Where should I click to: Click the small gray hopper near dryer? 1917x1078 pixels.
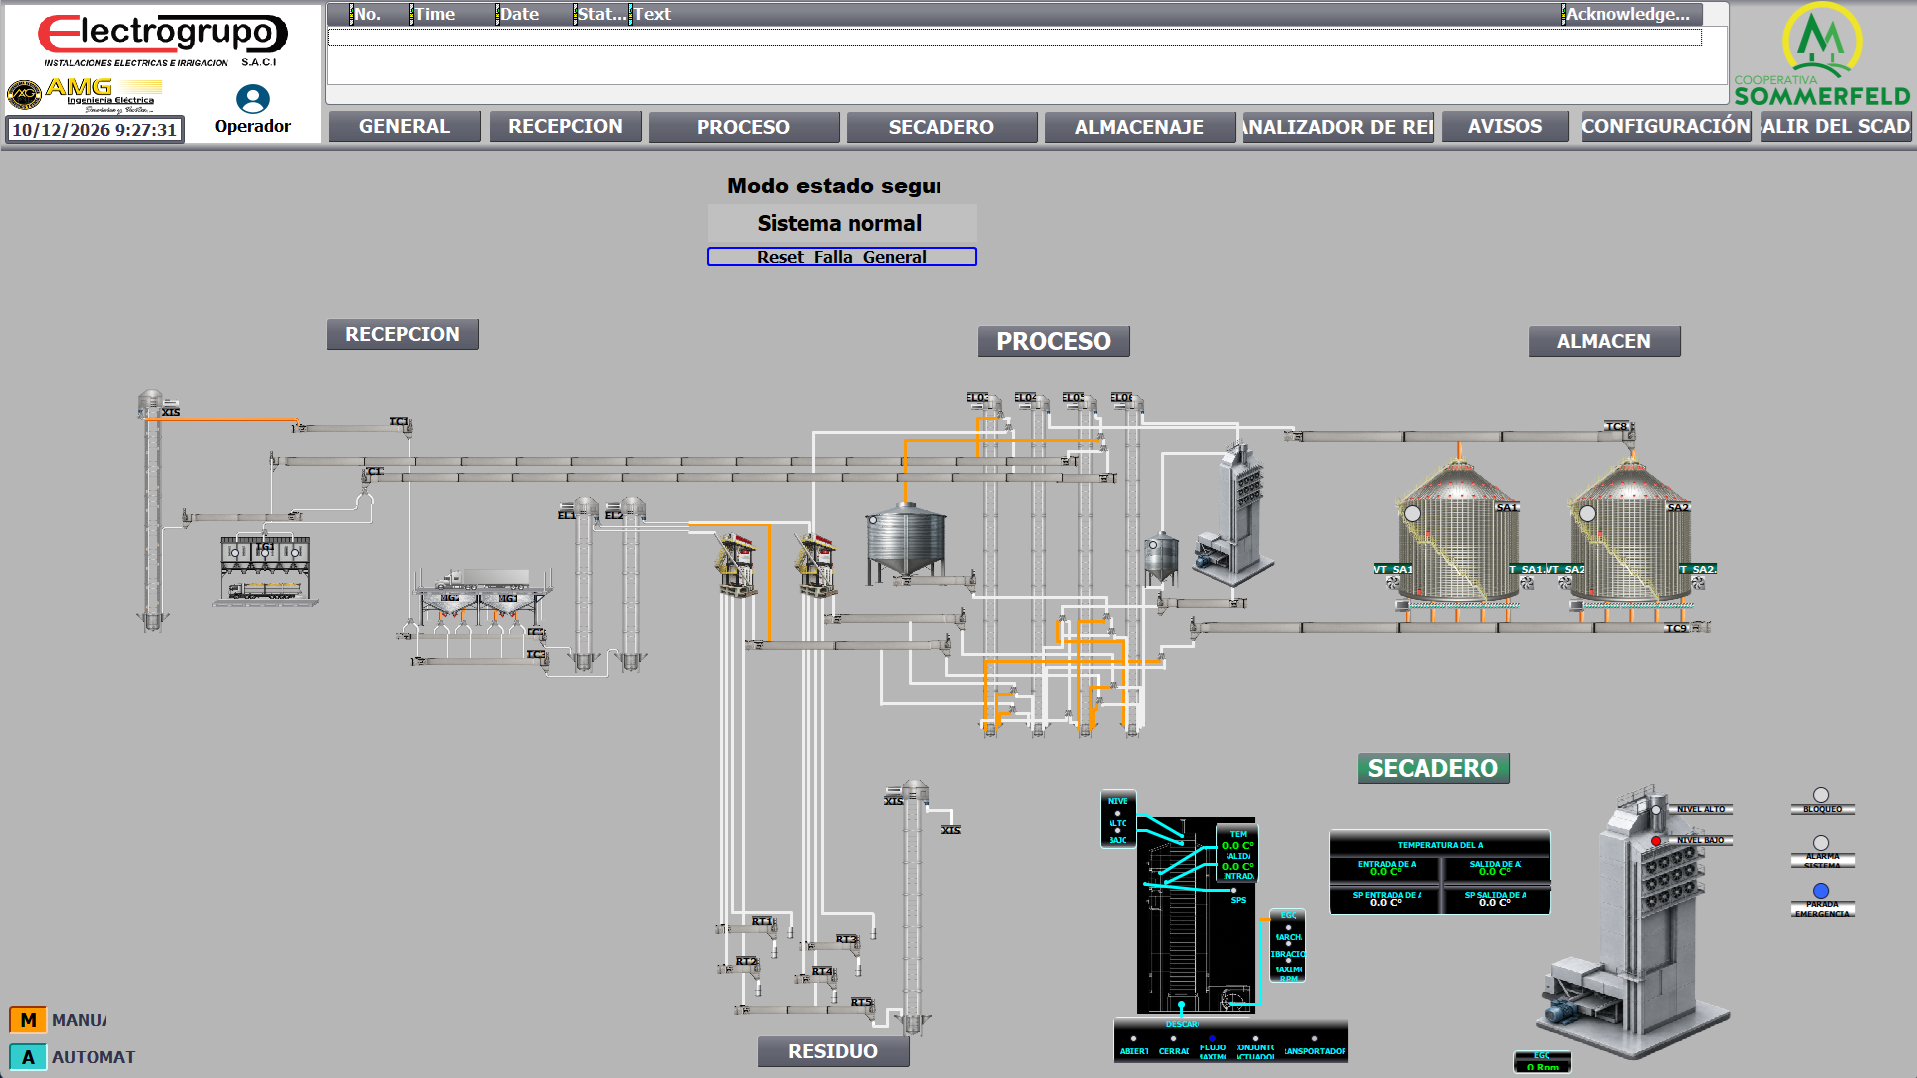pyautogui.click(x=1161, y=558)
